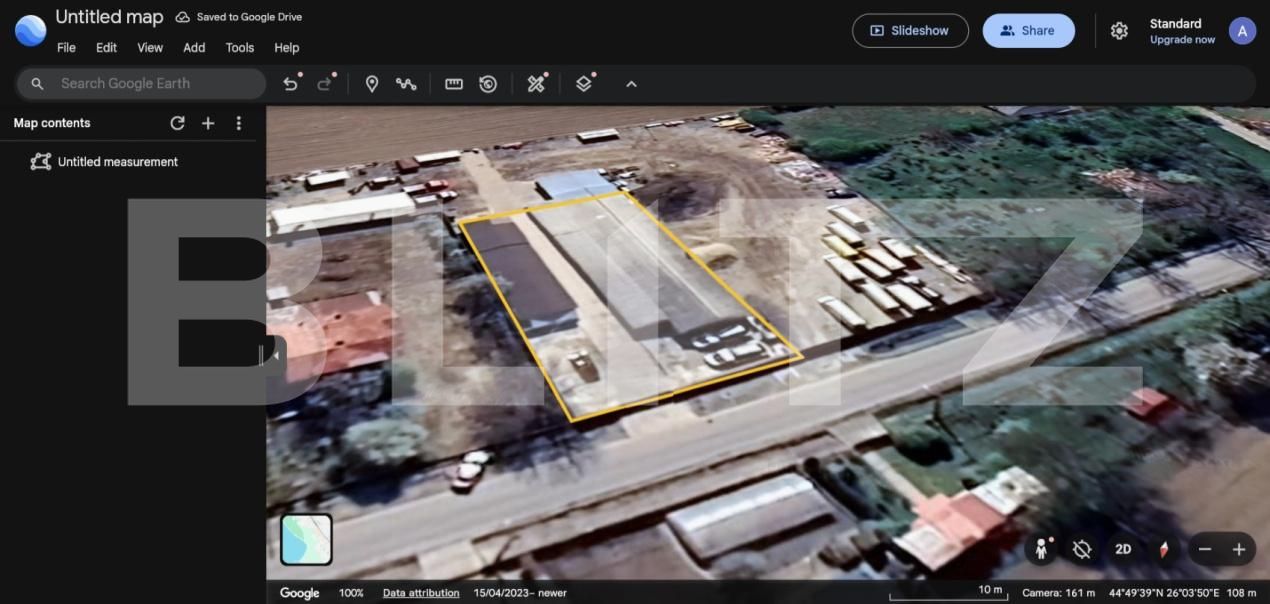Open Map contents three-dot options menu

point(238,123)
